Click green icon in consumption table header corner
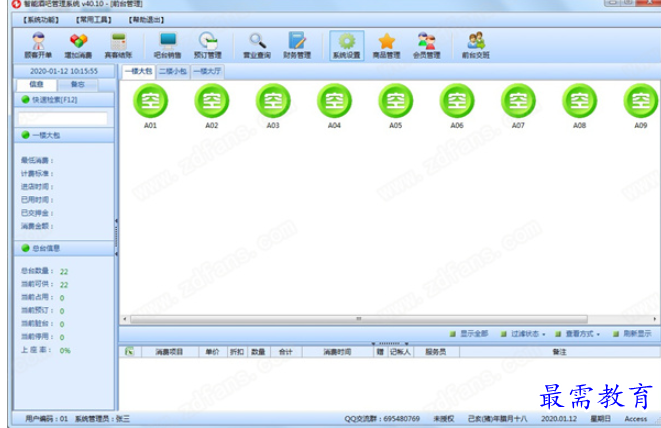661x428 pixels. [129, 351]
